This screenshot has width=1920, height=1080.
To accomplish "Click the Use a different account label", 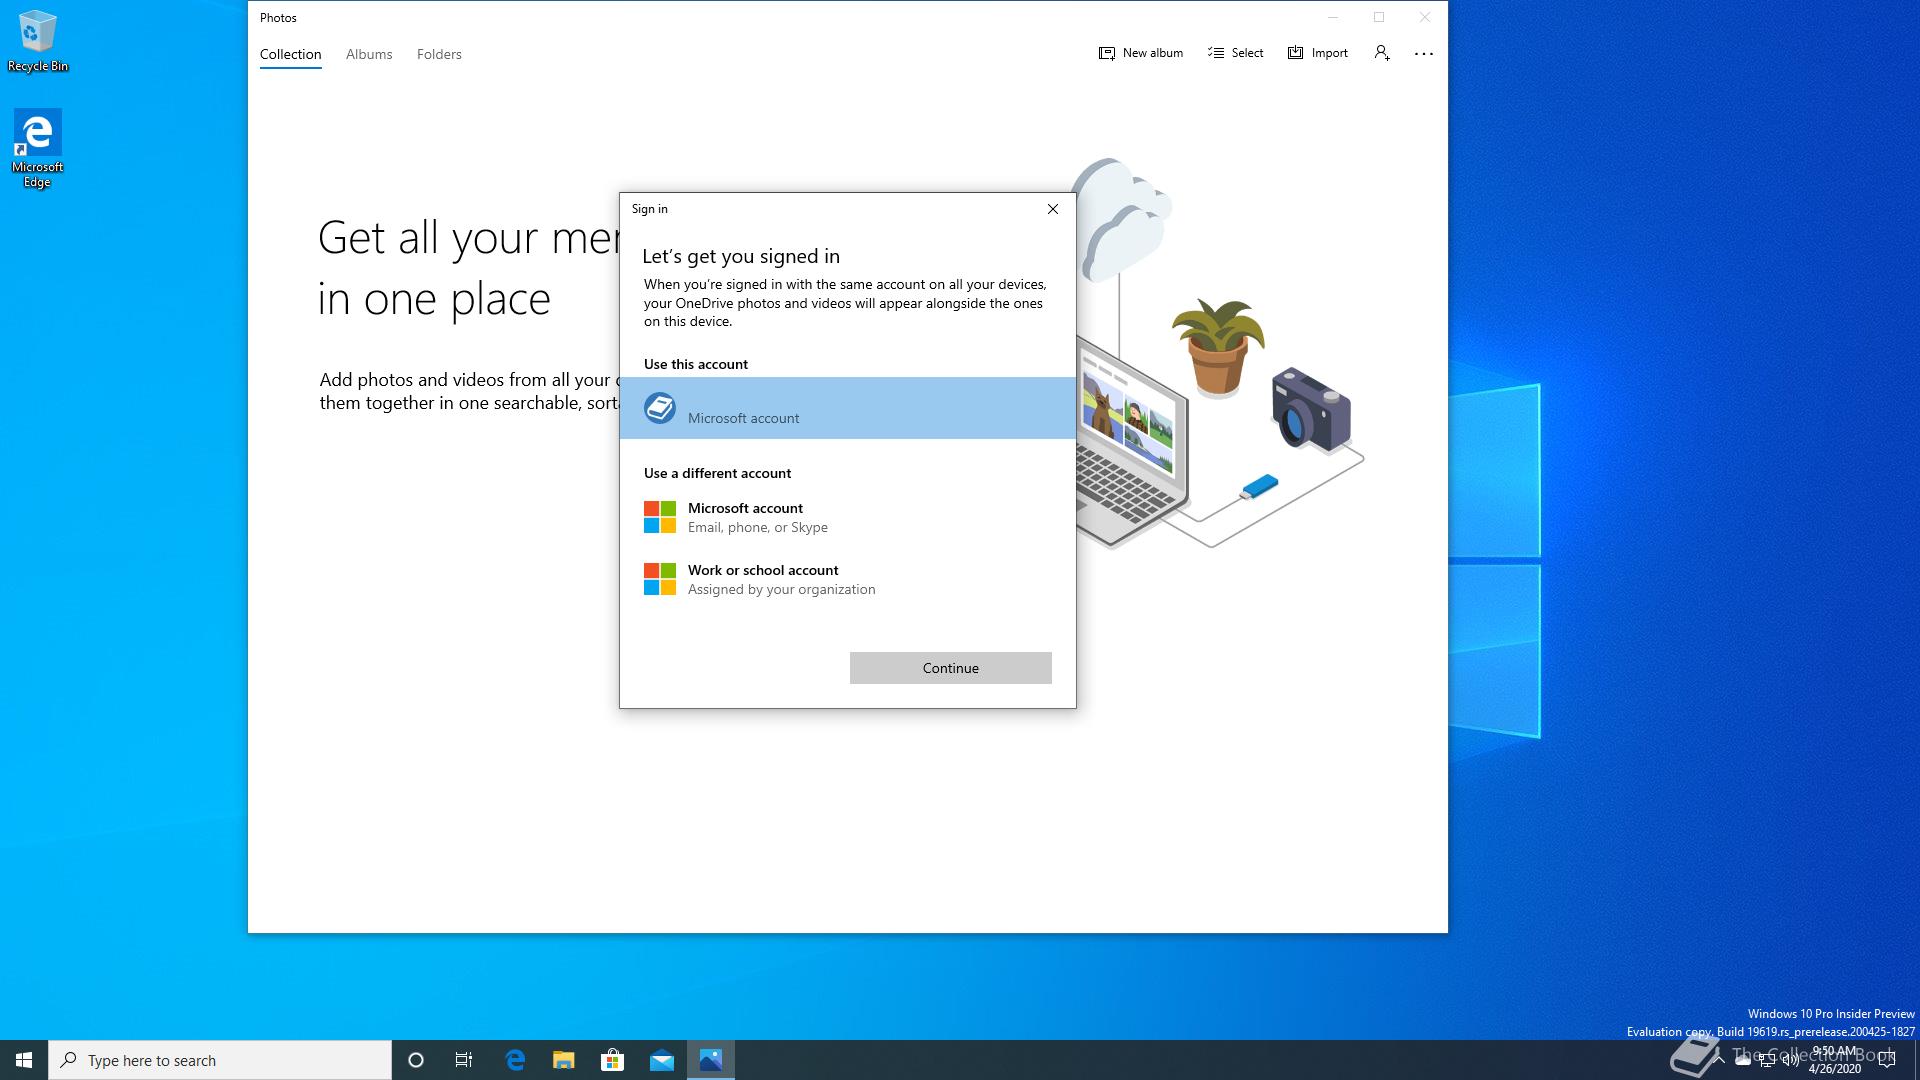I will click(x=717, y=473).
